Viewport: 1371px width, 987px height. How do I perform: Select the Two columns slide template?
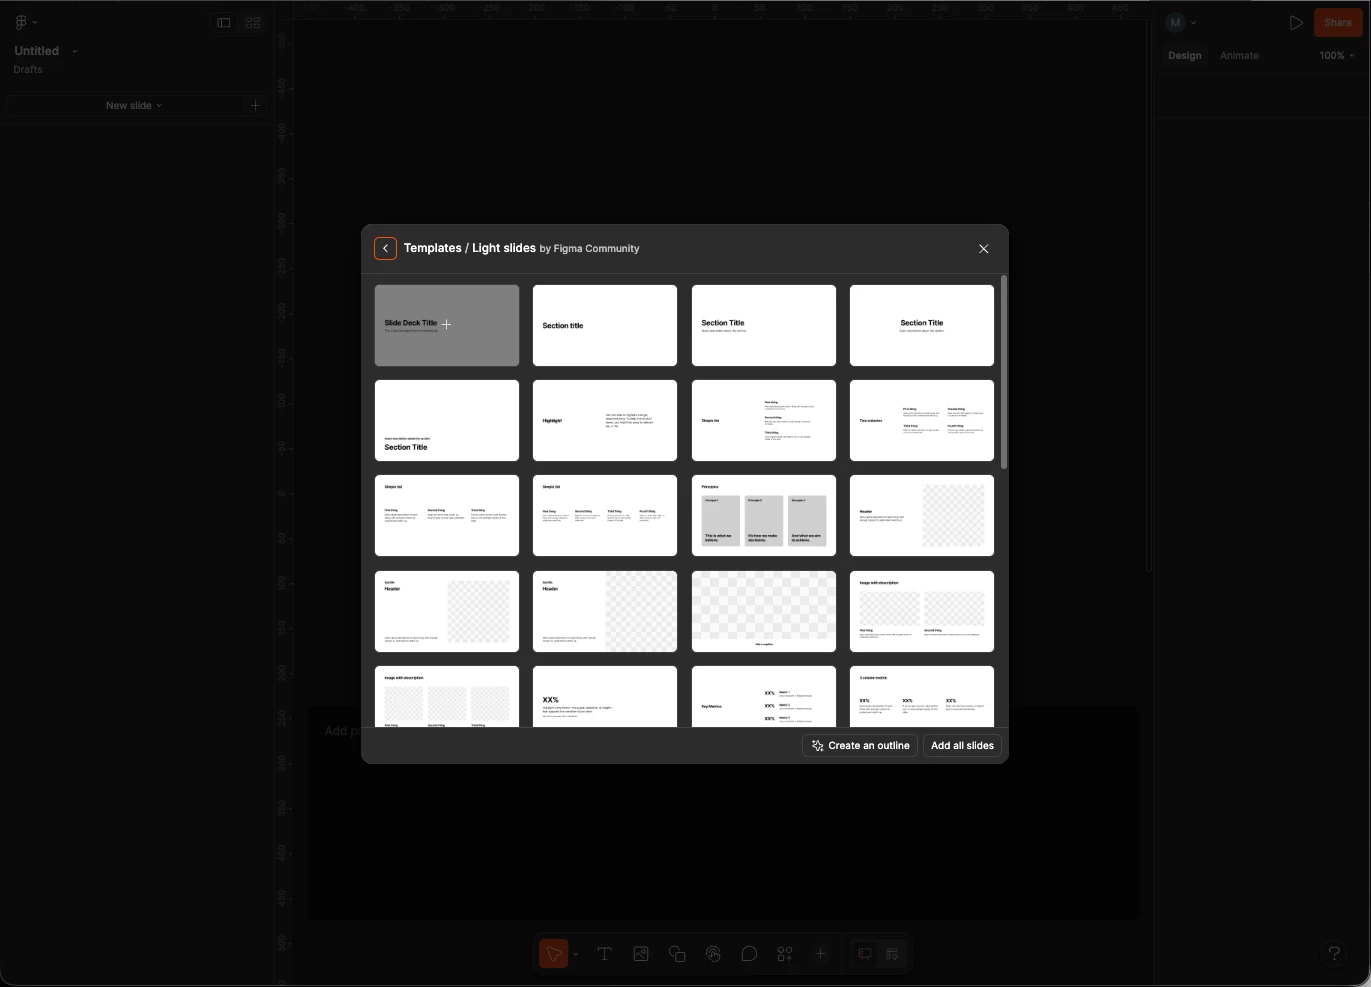(922, 420)
